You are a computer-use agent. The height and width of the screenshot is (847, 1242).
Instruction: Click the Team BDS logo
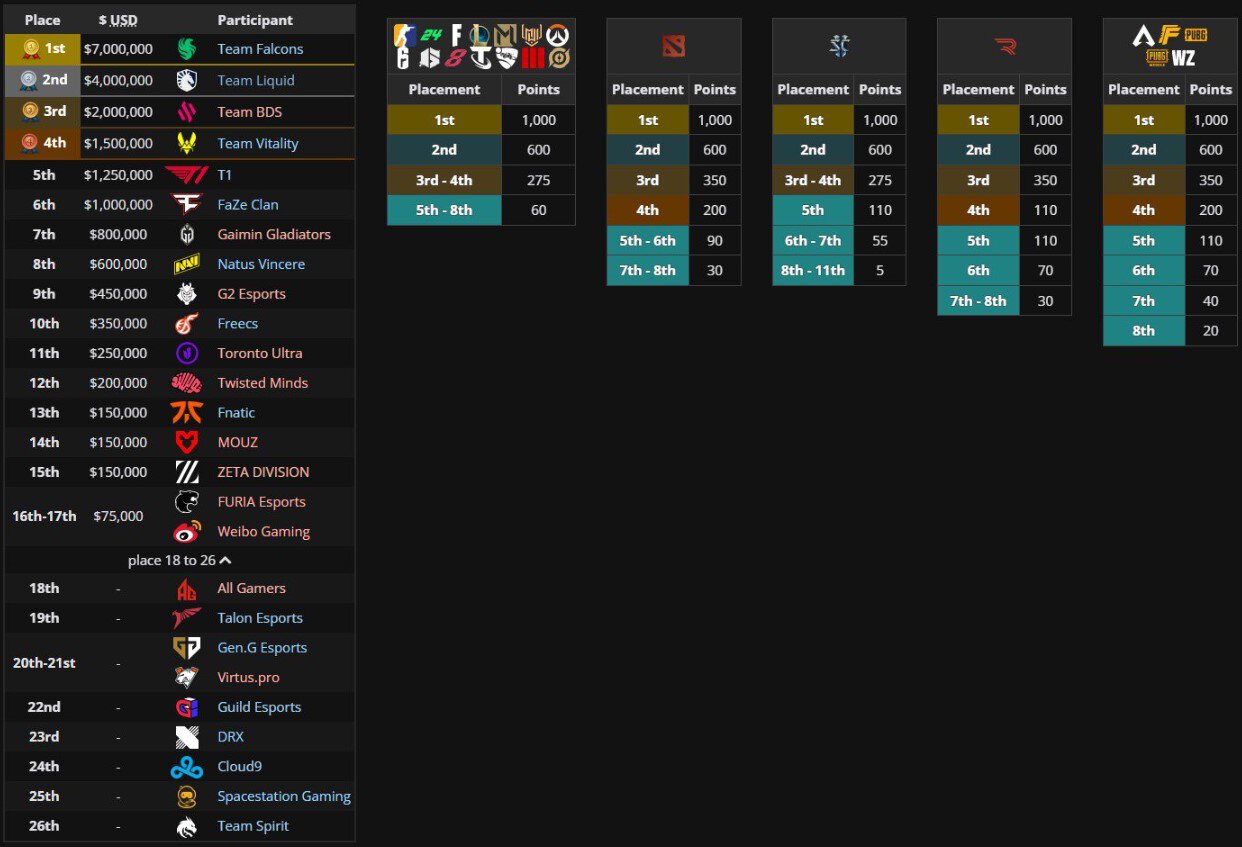click(187, 112)
